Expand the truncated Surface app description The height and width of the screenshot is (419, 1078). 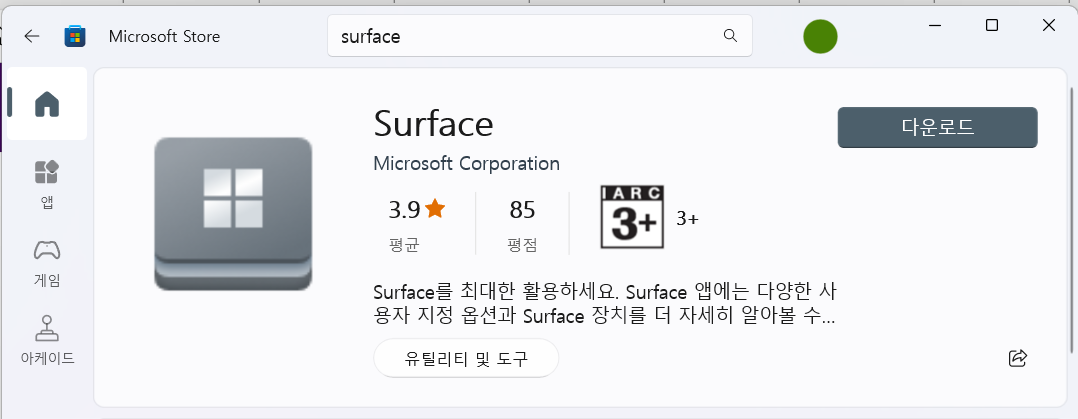[605, 304]
